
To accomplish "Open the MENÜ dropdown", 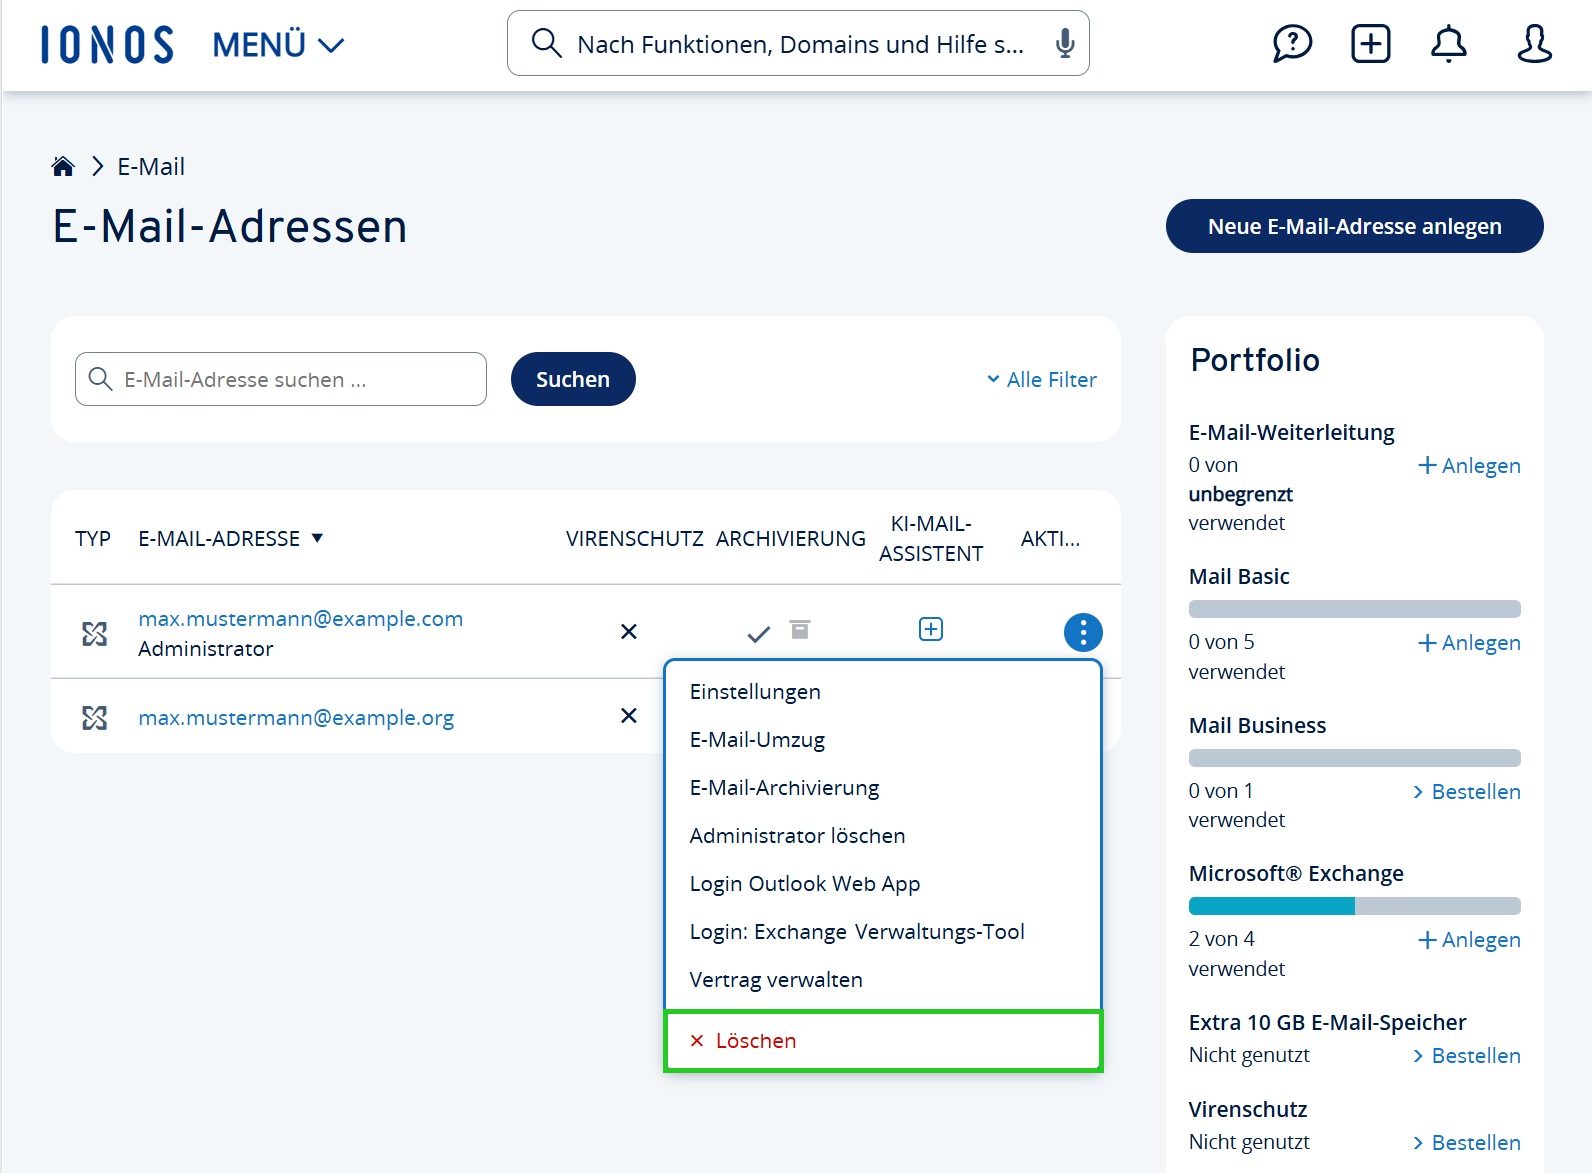I will 278,45.
